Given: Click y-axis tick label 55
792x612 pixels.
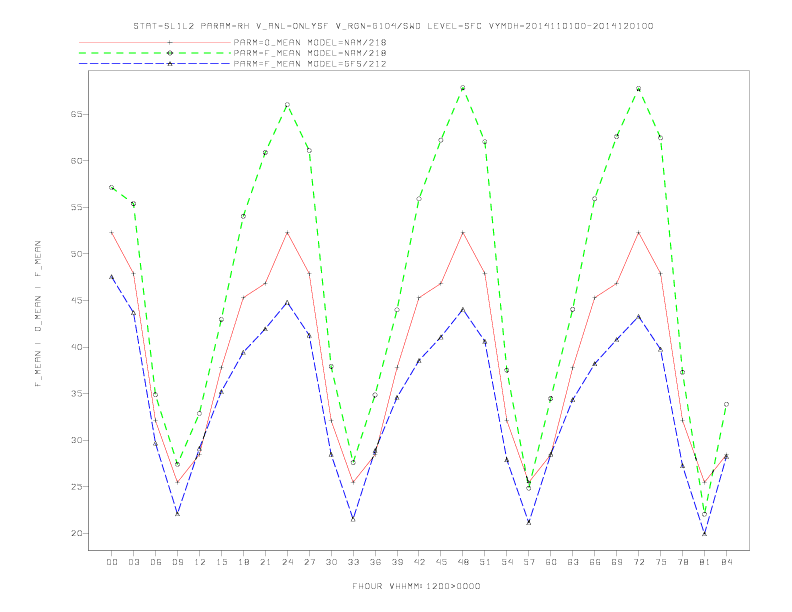Looking at the screenshot, I should [76, 208].
